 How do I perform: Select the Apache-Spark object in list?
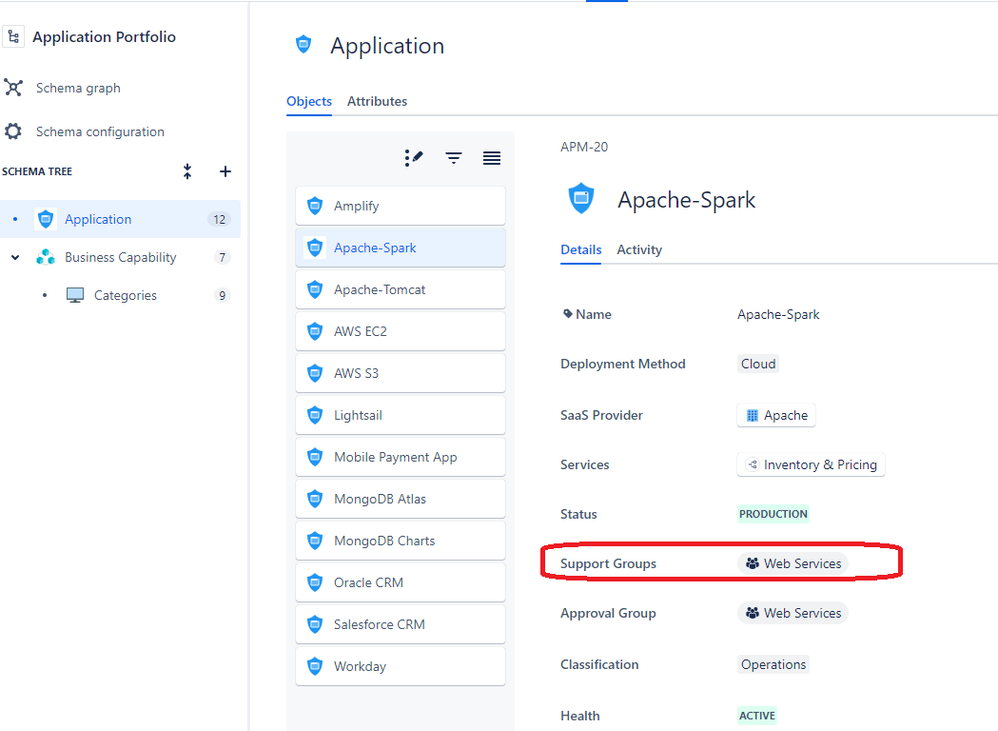400,247
